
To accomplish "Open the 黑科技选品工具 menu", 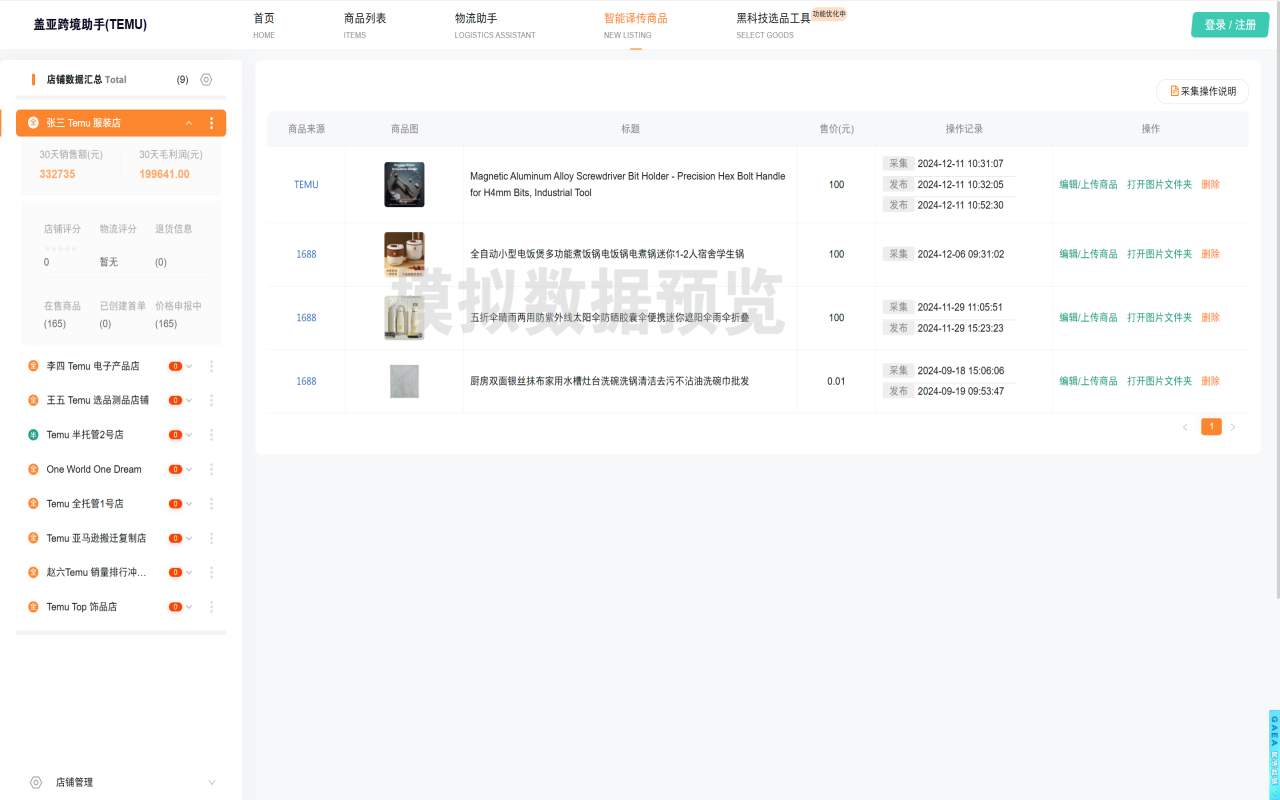I will pyautogui.click(x=766, y=25).
